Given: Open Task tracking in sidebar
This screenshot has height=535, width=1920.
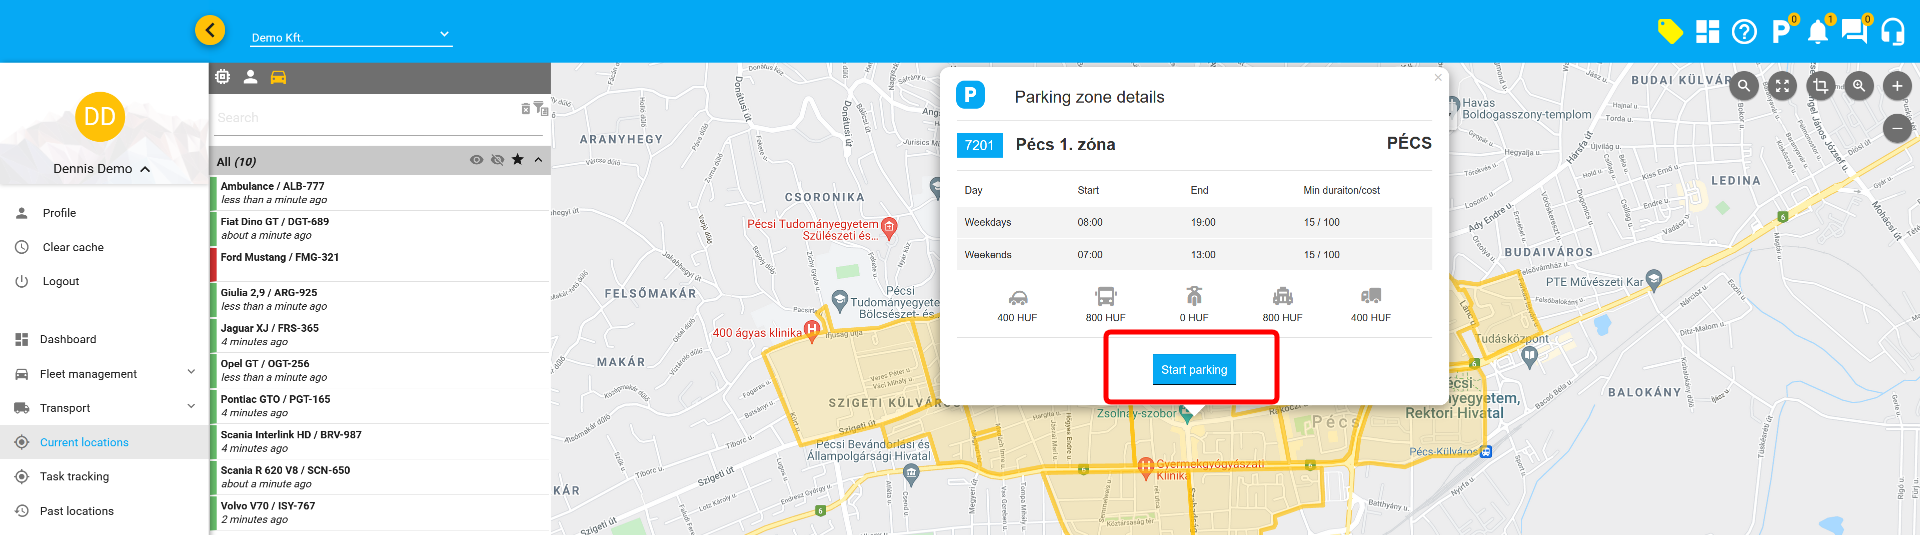Looking at the screenshot, I should pyautogui.click(x=74, y=477).
